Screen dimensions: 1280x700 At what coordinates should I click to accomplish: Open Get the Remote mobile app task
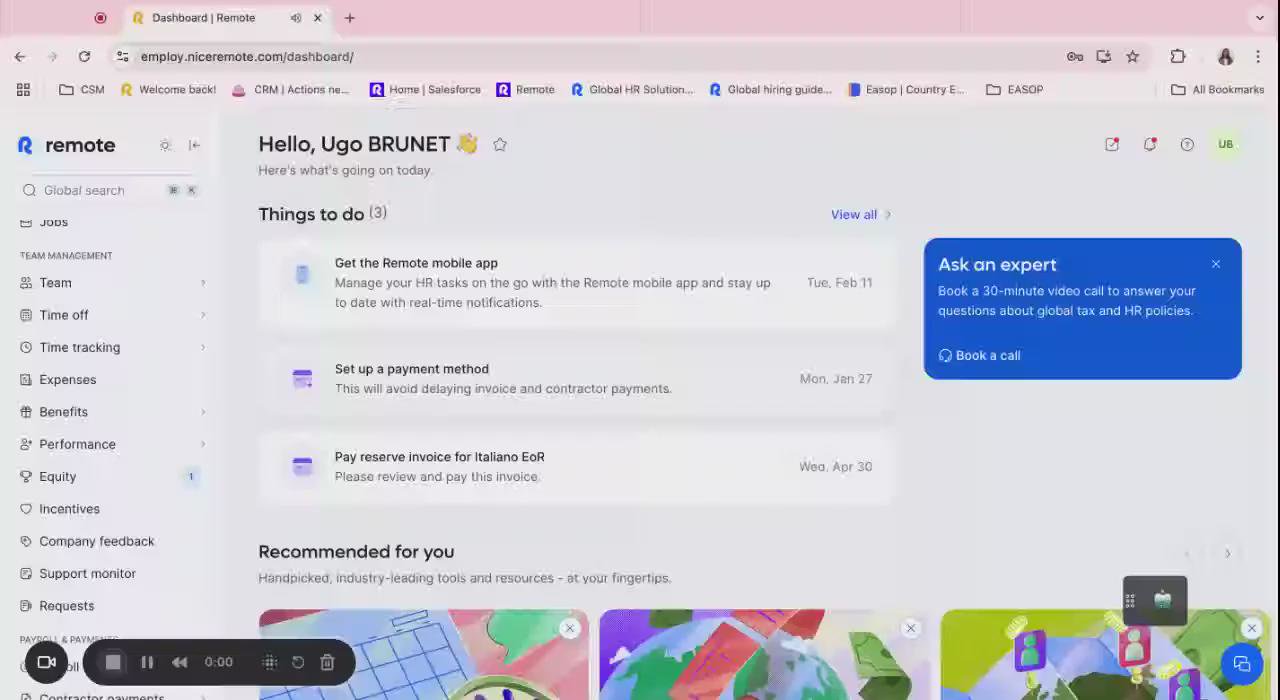coord(576,283)
